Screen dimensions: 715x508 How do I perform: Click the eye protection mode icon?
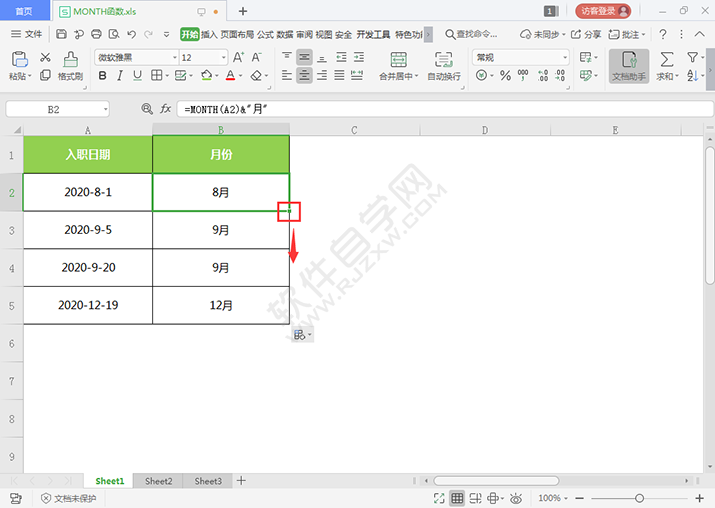(x=517, y=498)
